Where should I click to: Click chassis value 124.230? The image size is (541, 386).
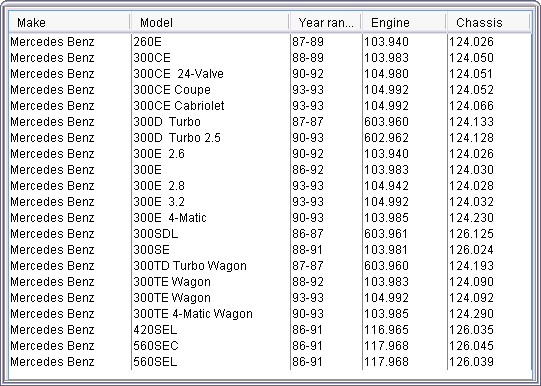(471, 218)
